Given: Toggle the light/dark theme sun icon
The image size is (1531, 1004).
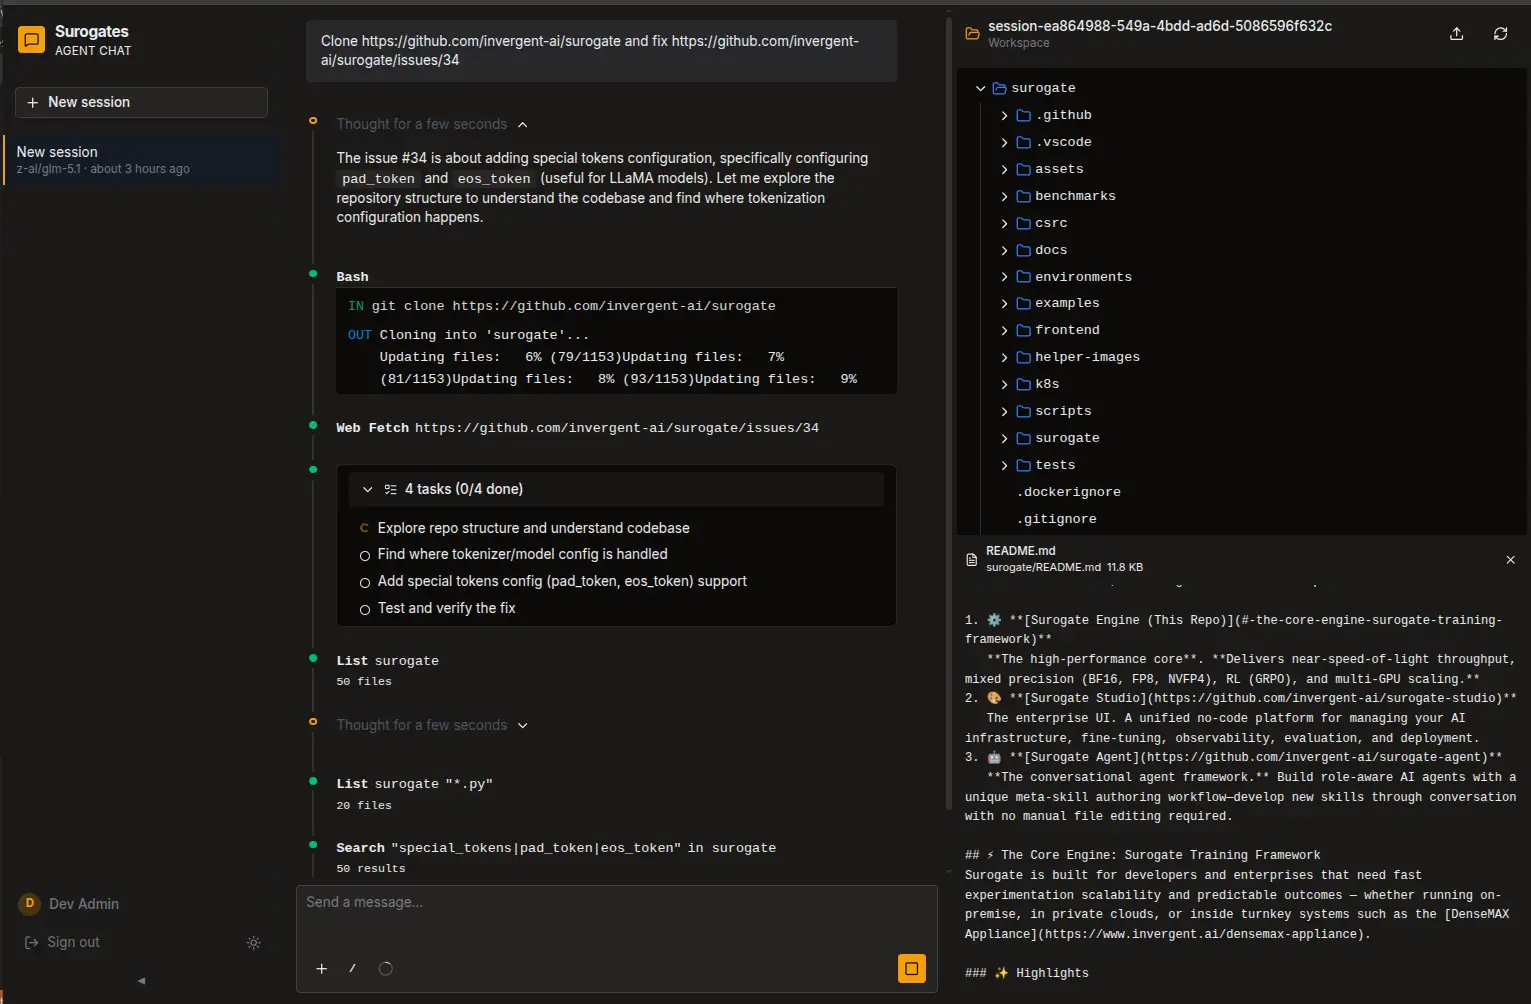Looking at the screenshot, I should 254,943.
